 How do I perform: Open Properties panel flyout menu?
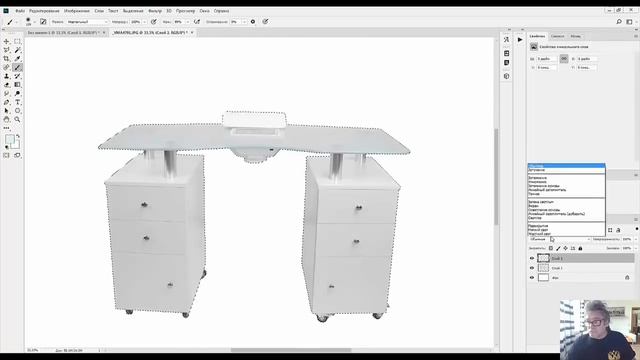[x=636, y=36]
